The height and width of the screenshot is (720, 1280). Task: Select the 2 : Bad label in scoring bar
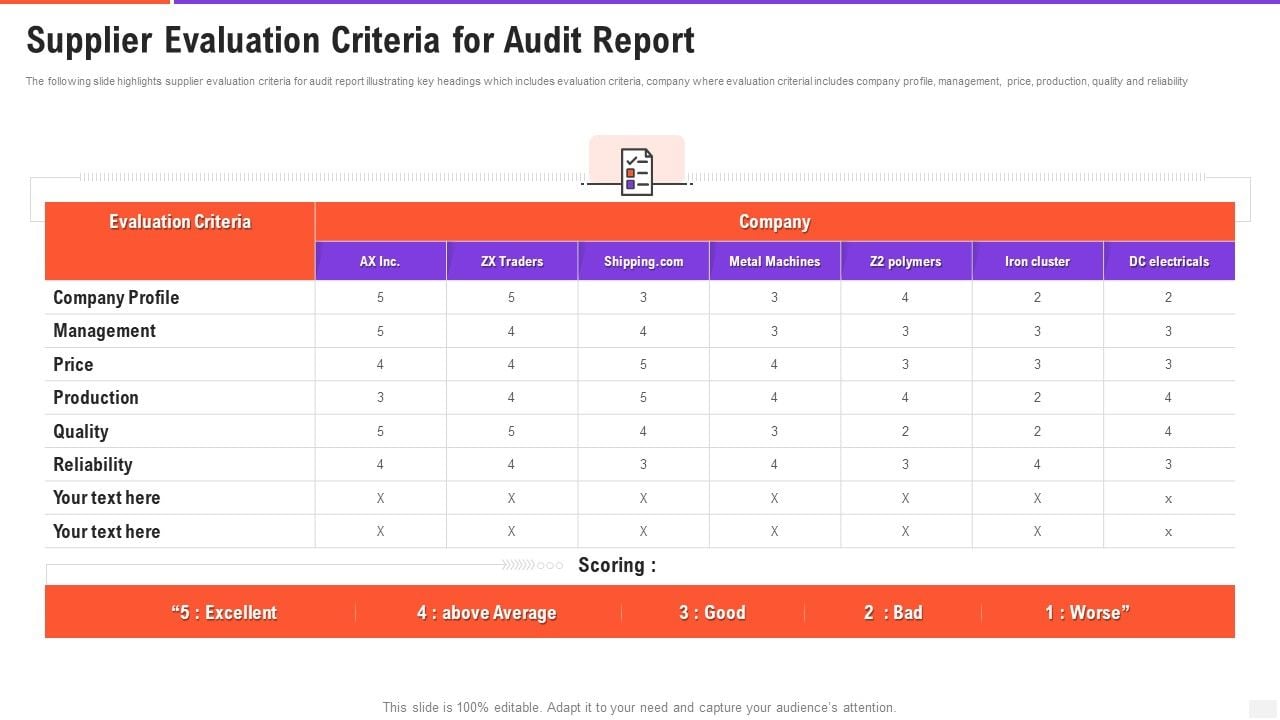pyautogui.click(x=891, y=612)
